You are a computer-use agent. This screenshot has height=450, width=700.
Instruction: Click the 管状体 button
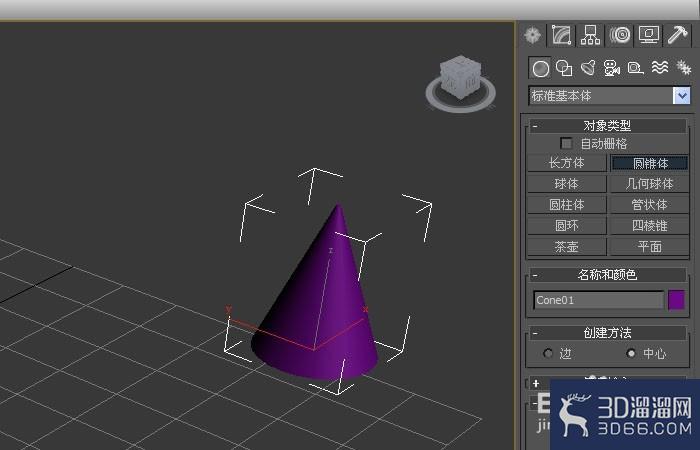click(650, 204)
